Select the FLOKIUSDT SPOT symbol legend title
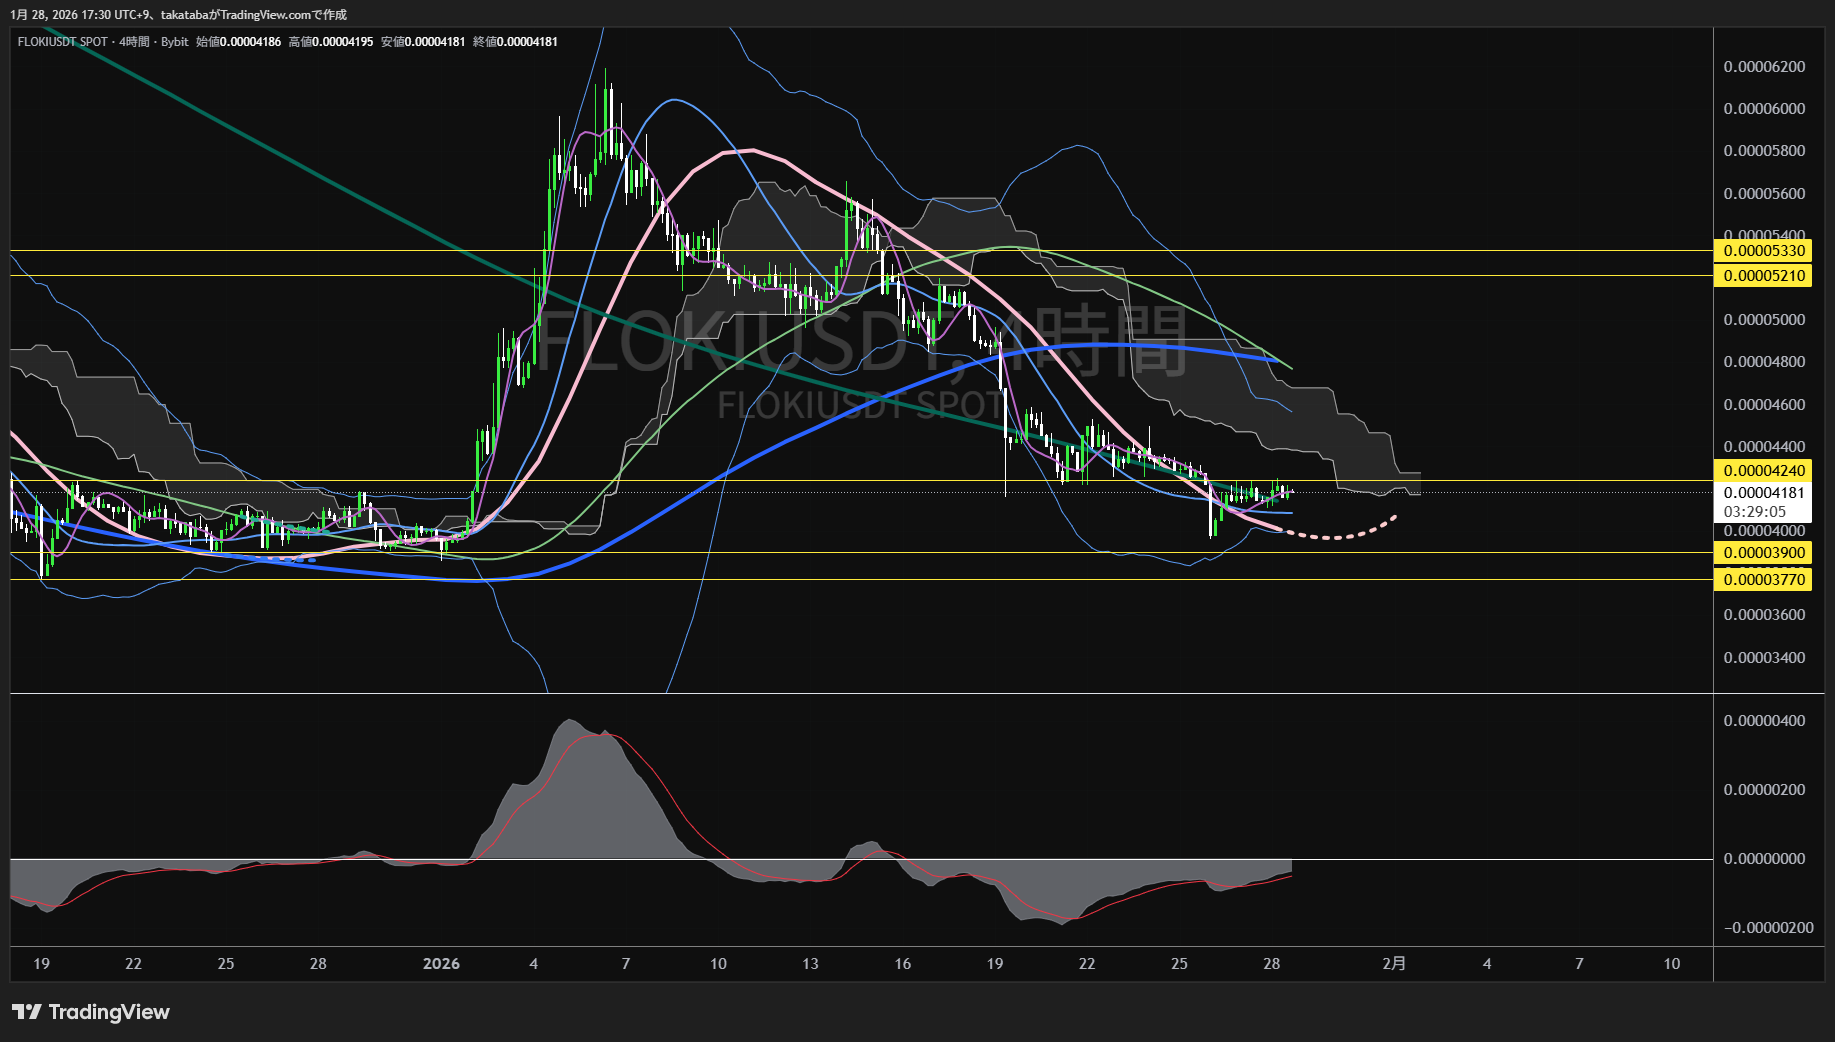 [x=62, y=42]
